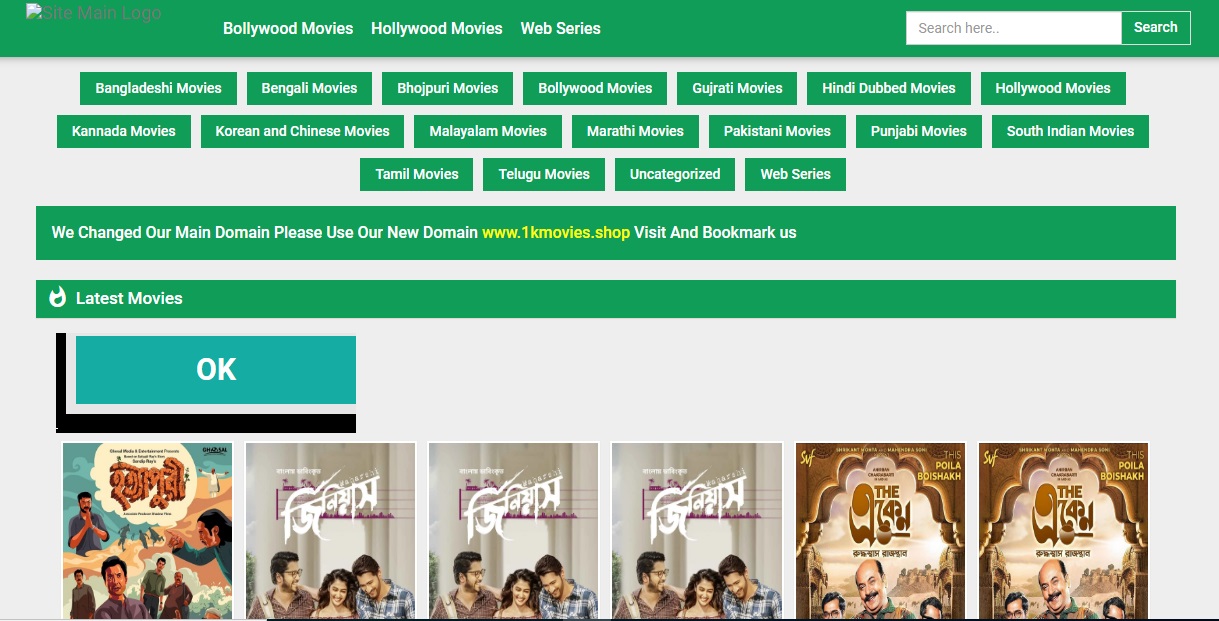Open the Bengali Movies category
The height and width of the screenshot is (621, 1219).
click(309, 88)
